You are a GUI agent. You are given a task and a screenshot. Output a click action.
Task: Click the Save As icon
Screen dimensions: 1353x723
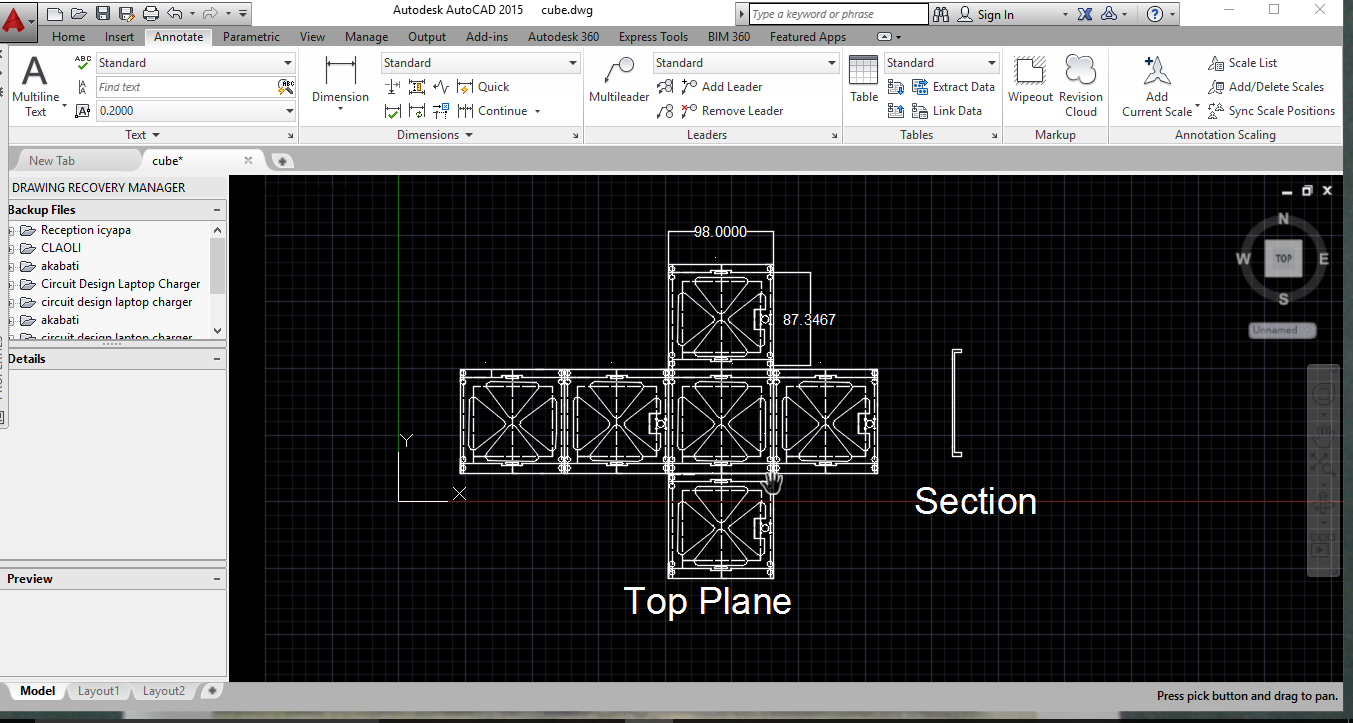tap(126, 14)
